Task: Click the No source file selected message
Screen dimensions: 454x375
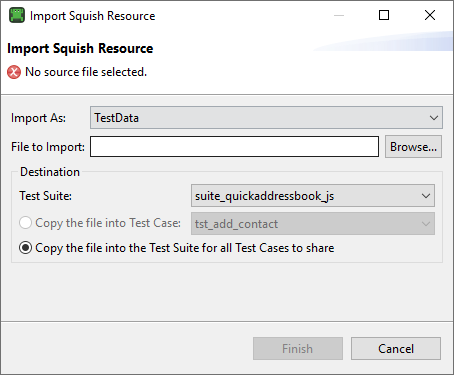Action: [86, 72]
